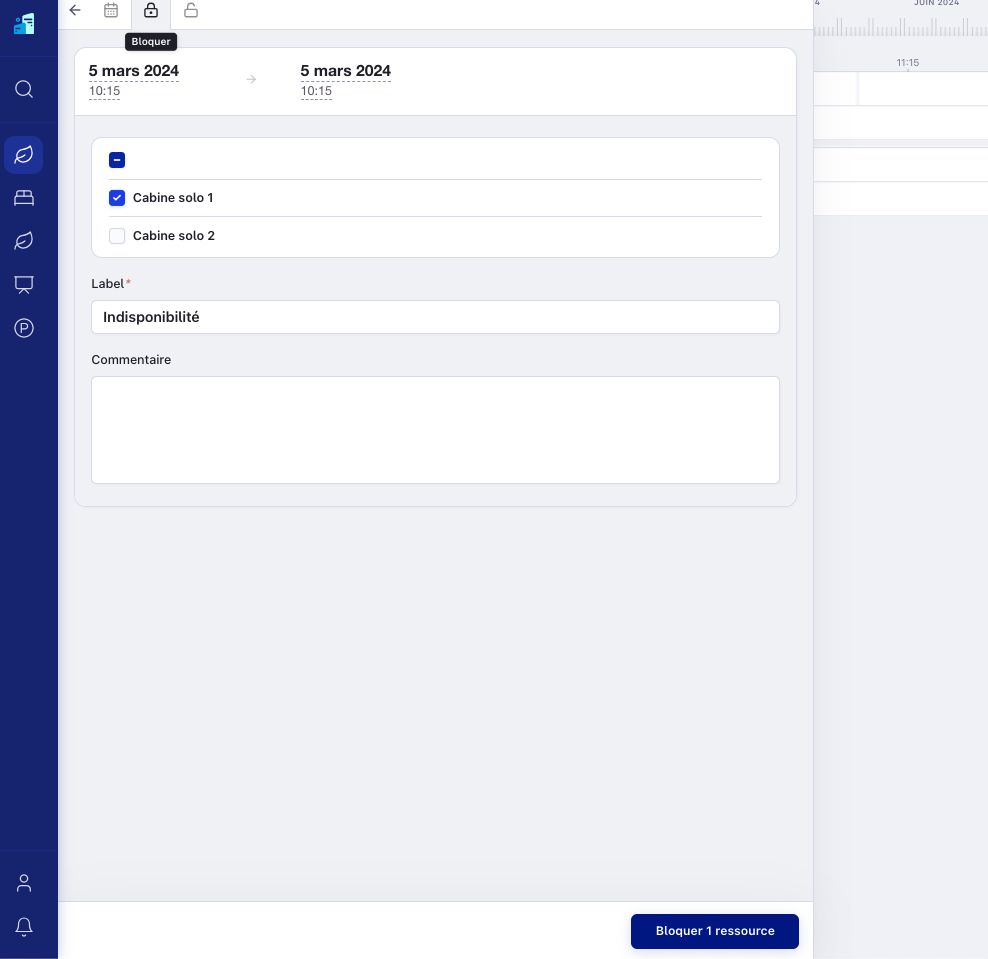Select the highlighted leaf sidebar icon
Image resolution: width=988 pixels, height=959 pixels.
coord(24,155)
